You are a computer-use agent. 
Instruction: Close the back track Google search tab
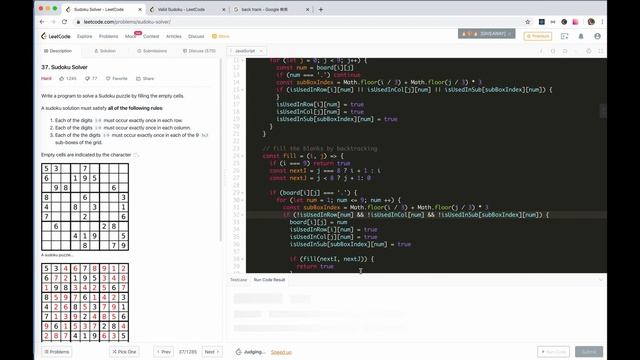tap(307, 9)
